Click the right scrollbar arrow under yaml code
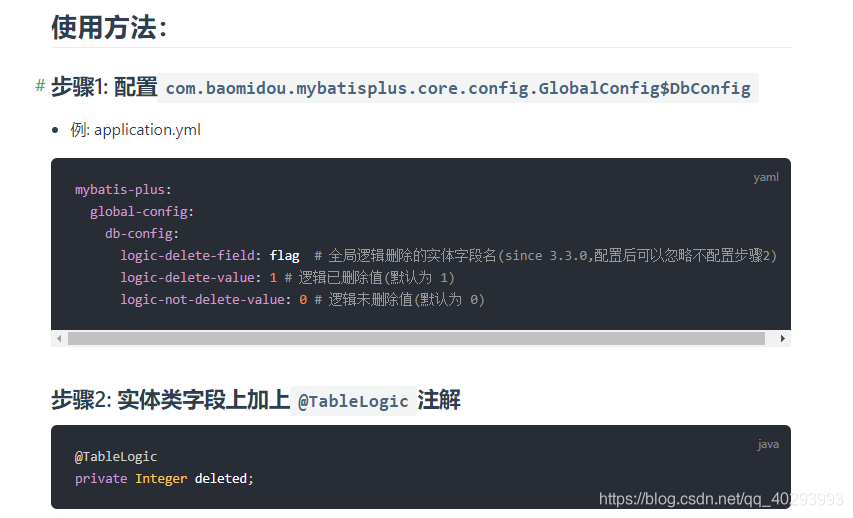The height and width of the screenshot is (518, 853). pyautogui.click(x=782, y=338)
